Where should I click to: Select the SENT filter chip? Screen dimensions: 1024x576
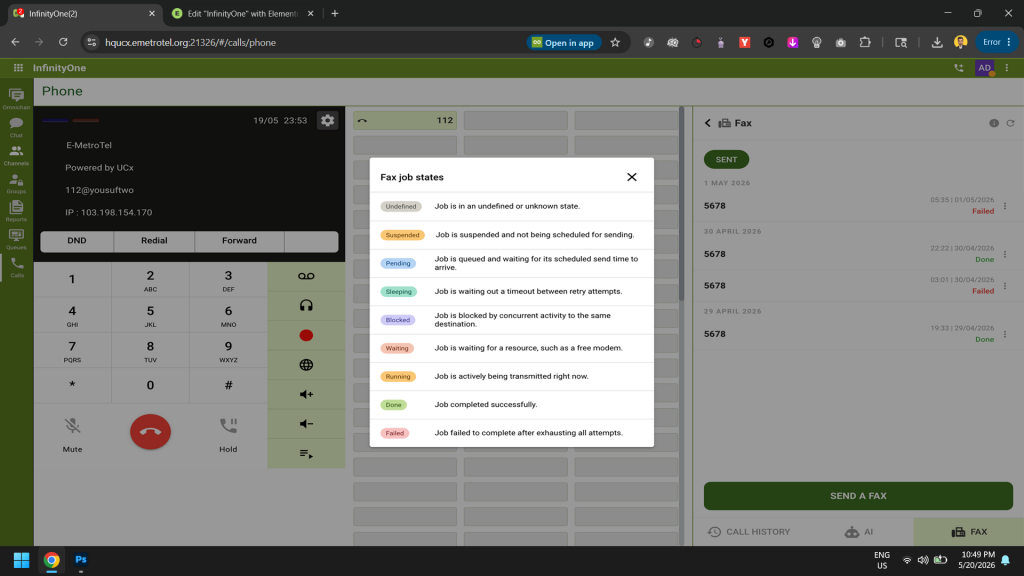tap(726, 159)
